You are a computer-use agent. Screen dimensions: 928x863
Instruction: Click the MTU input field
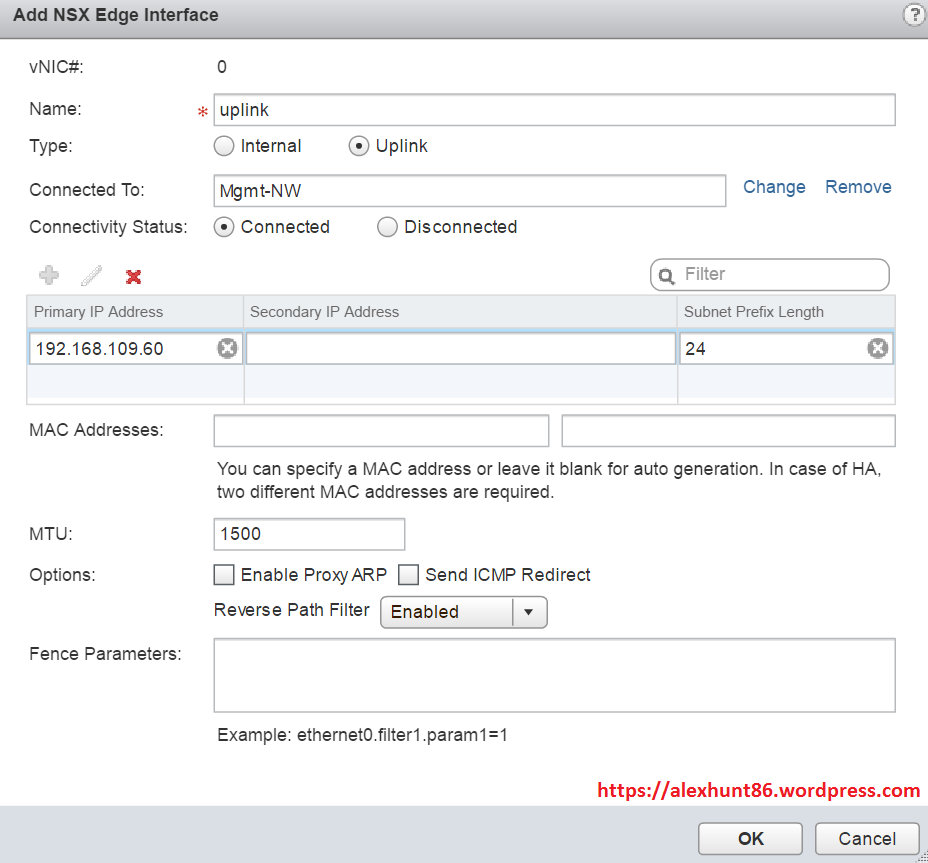click(309, 534)
